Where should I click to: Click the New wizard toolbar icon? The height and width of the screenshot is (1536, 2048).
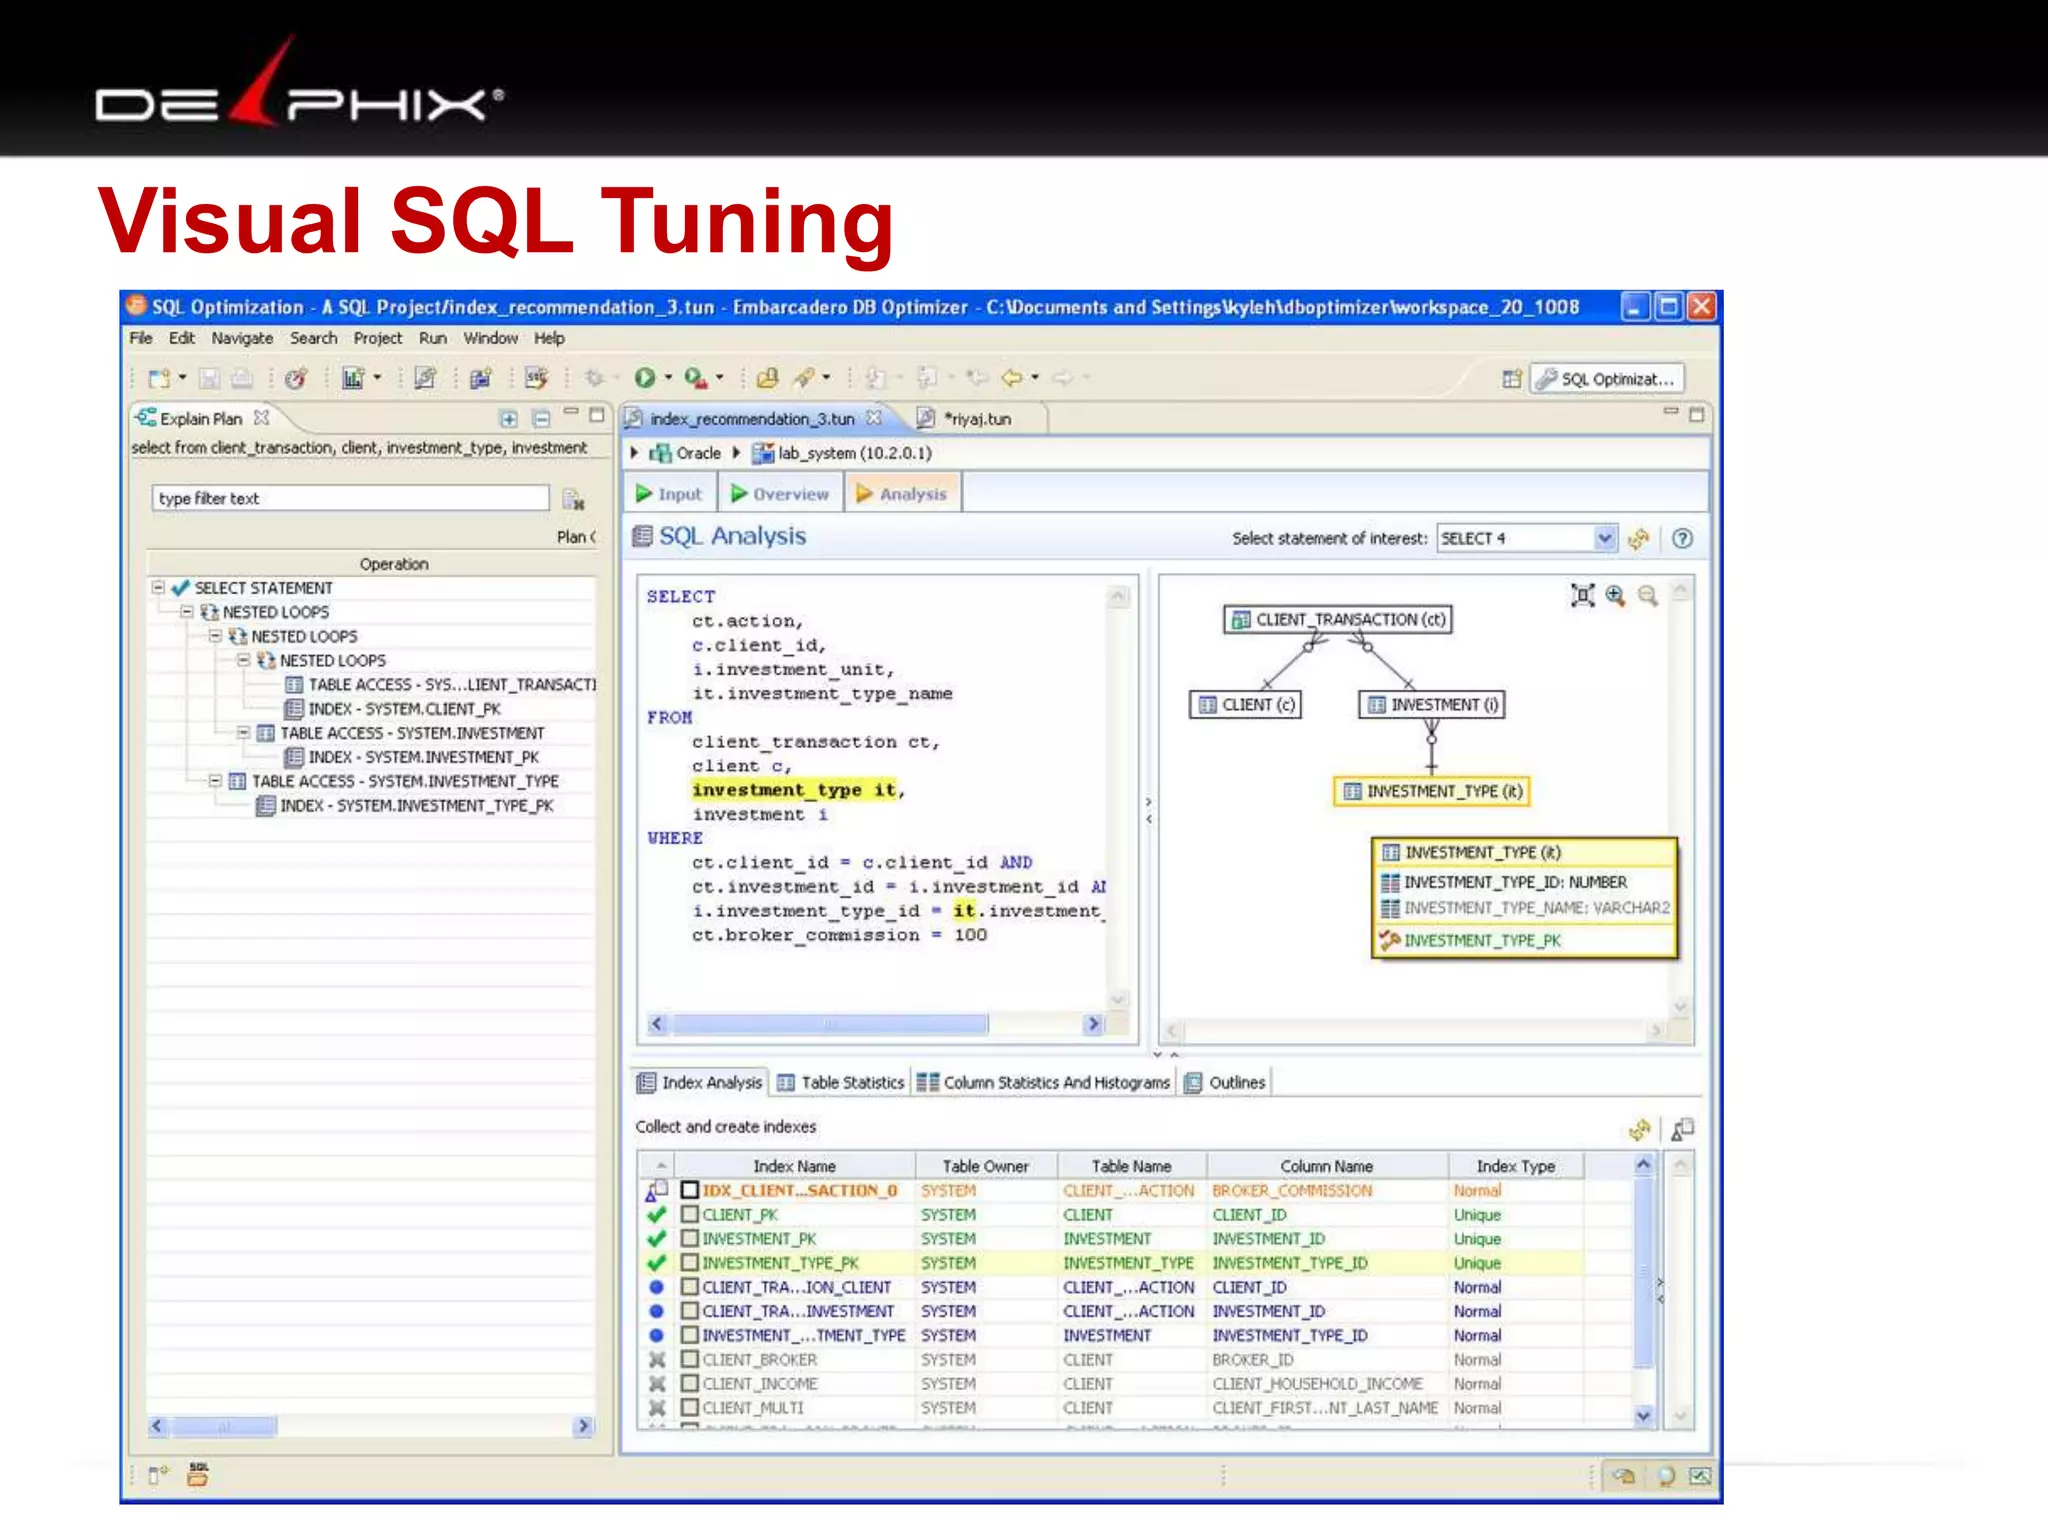(159, 378)
